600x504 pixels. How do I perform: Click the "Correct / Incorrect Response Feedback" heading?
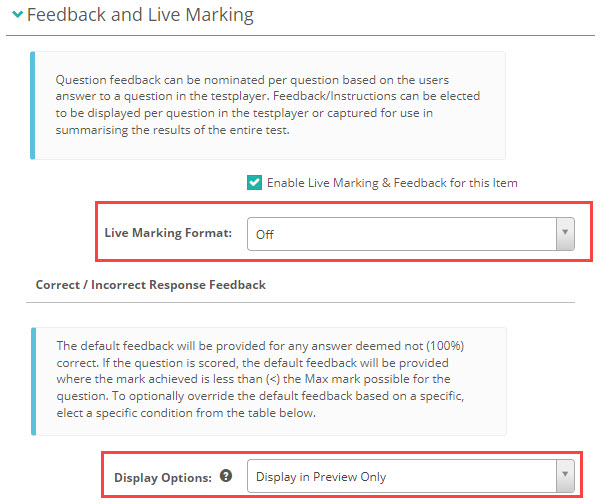[150, 285]
